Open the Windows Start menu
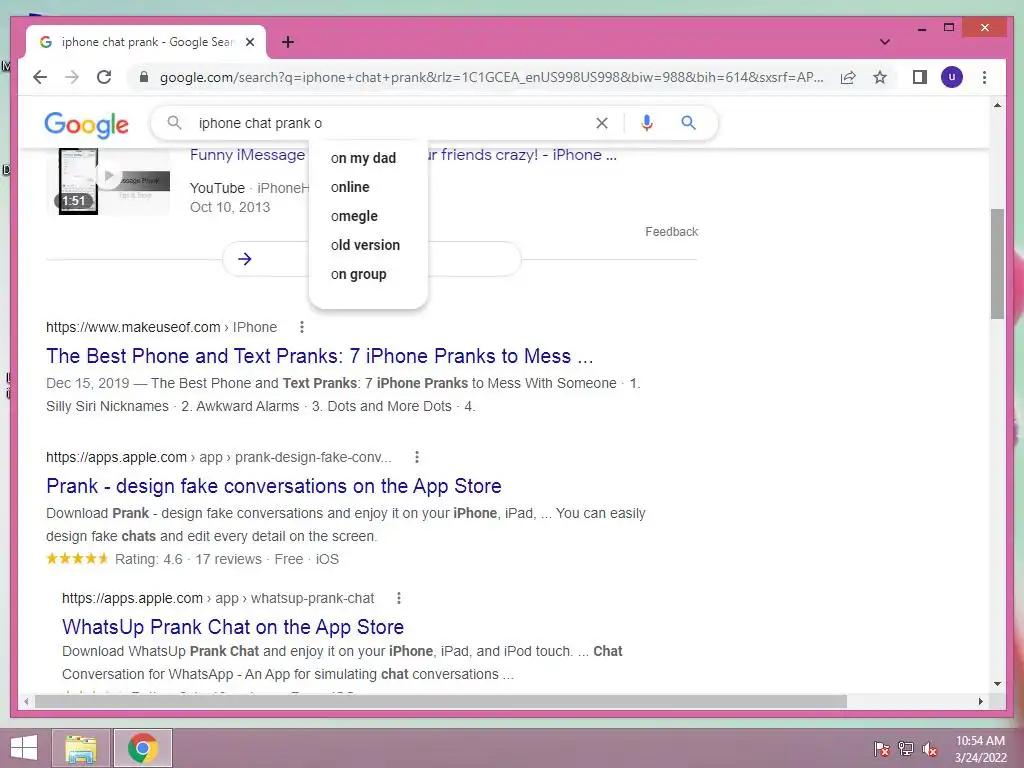Image resolution: width=1024 pixels, height=768 pixels. pos(24,748)
